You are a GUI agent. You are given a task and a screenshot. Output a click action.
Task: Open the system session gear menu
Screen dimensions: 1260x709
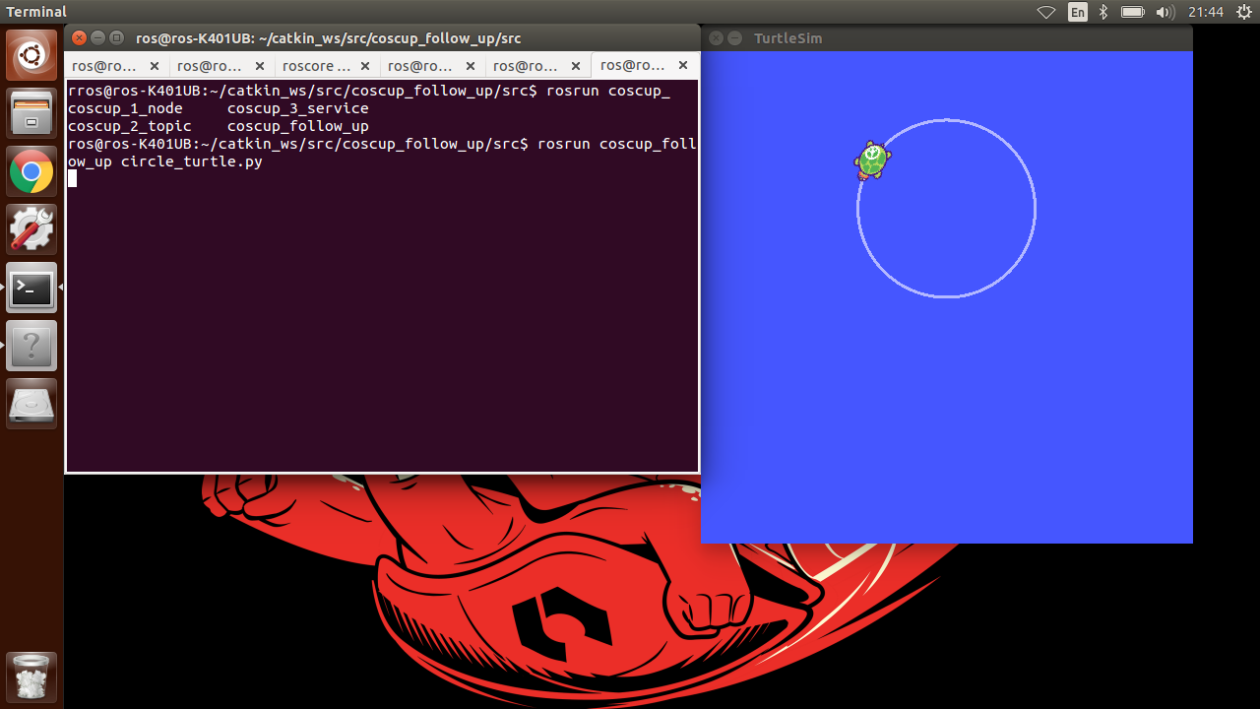(x=1244, y=12)
